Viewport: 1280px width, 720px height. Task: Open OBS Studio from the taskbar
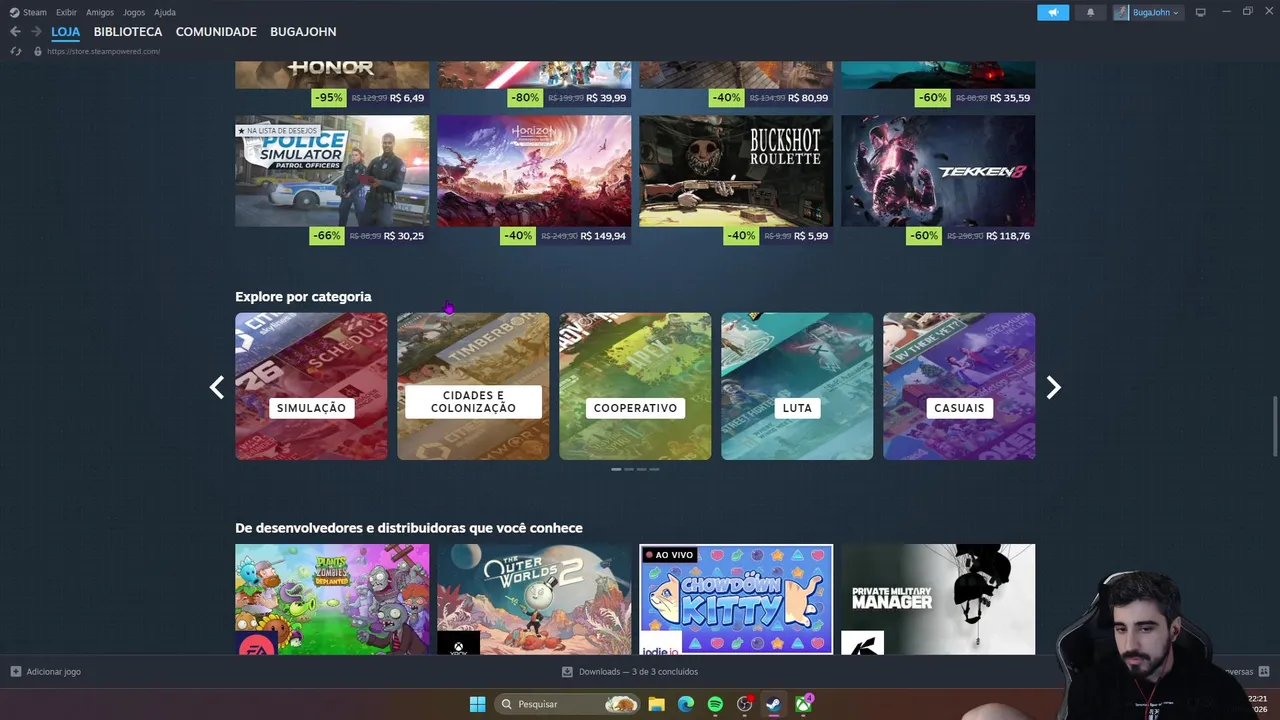point(744,704)
